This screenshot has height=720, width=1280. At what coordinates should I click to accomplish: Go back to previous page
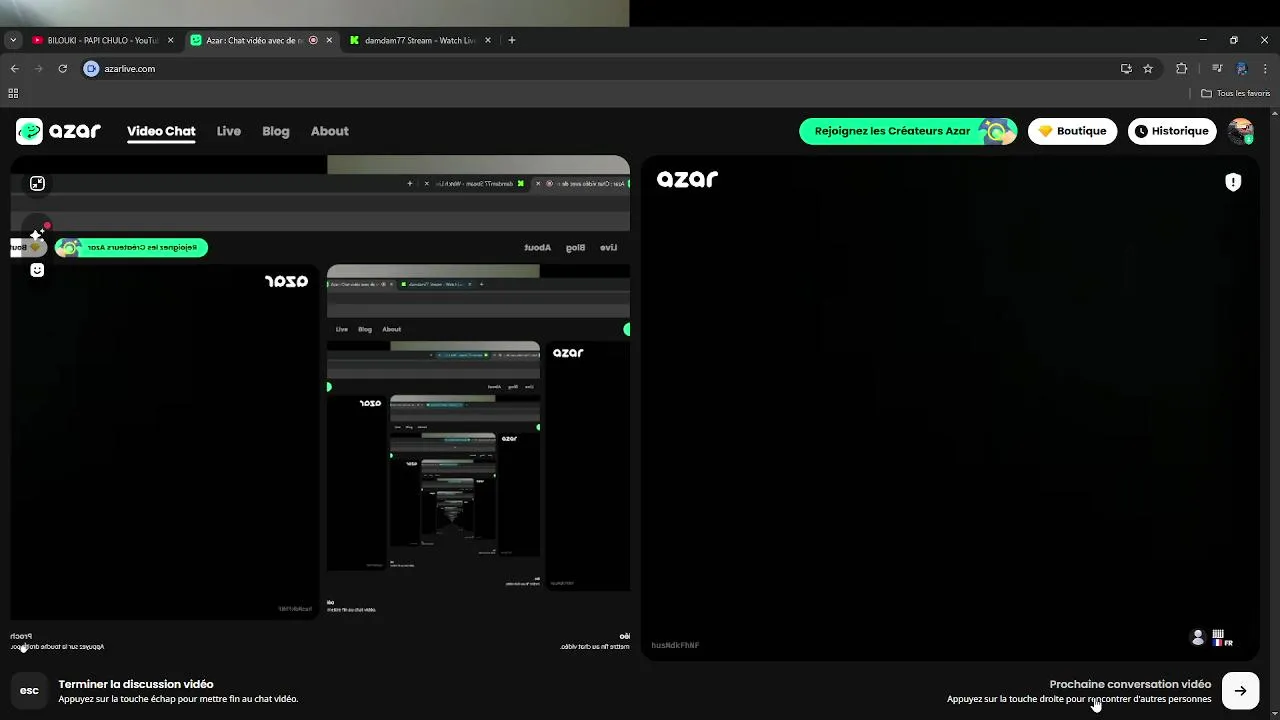pyautogui.click(x=14, y=69)
